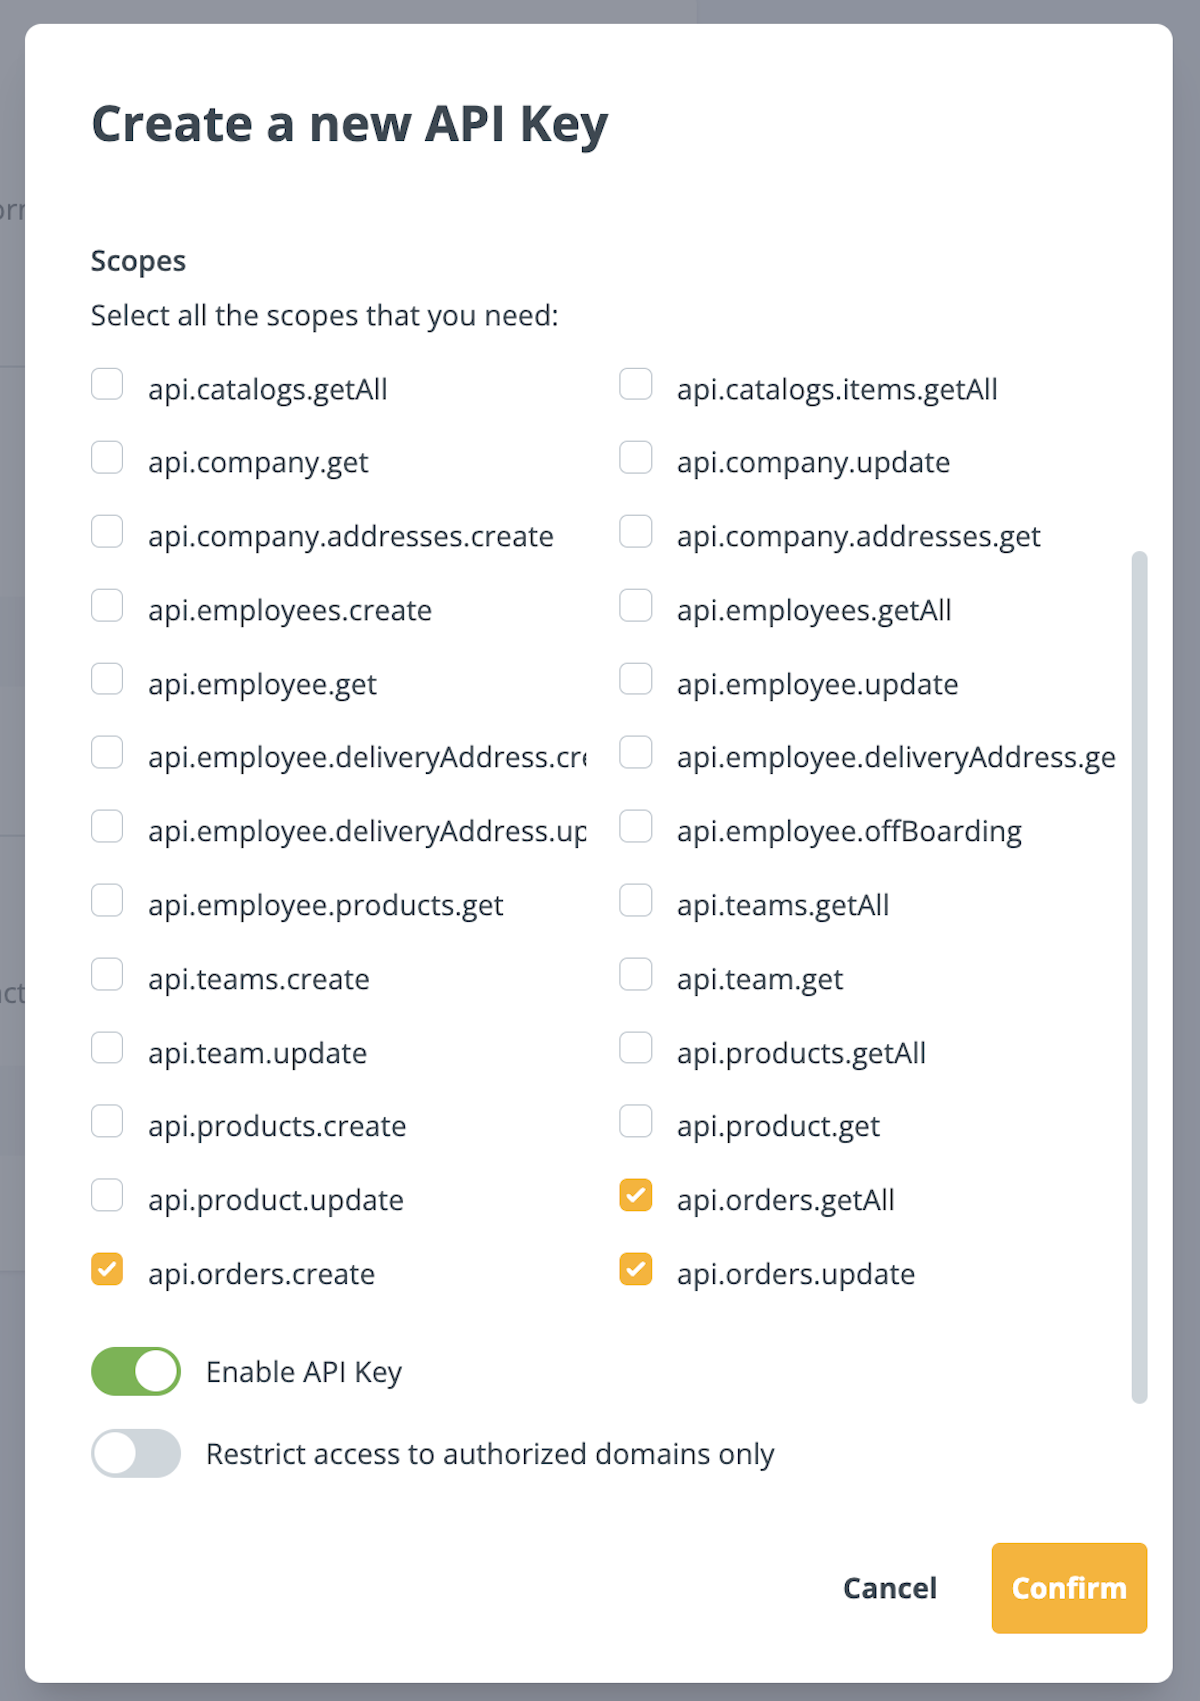Image resolution: width=1200 pixels, height=1701 pixels.
Task: Select the api.employee.update scope
Action: [x=636, y=678]
